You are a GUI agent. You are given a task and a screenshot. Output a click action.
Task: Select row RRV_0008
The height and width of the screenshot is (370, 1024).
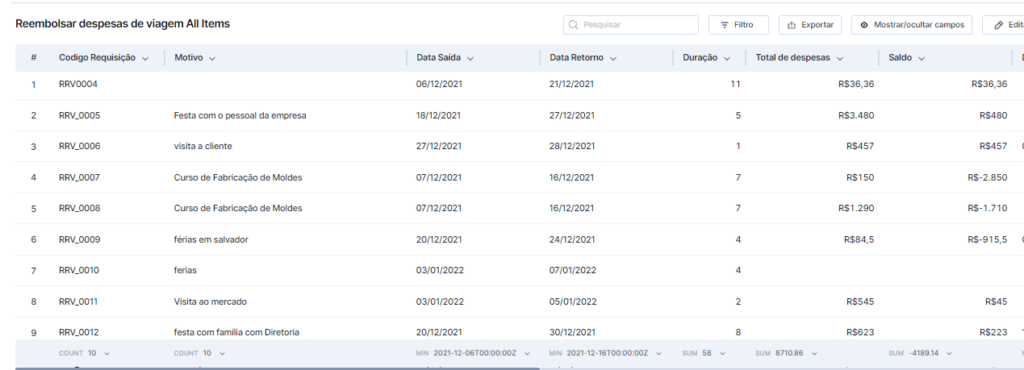point(519,208)
